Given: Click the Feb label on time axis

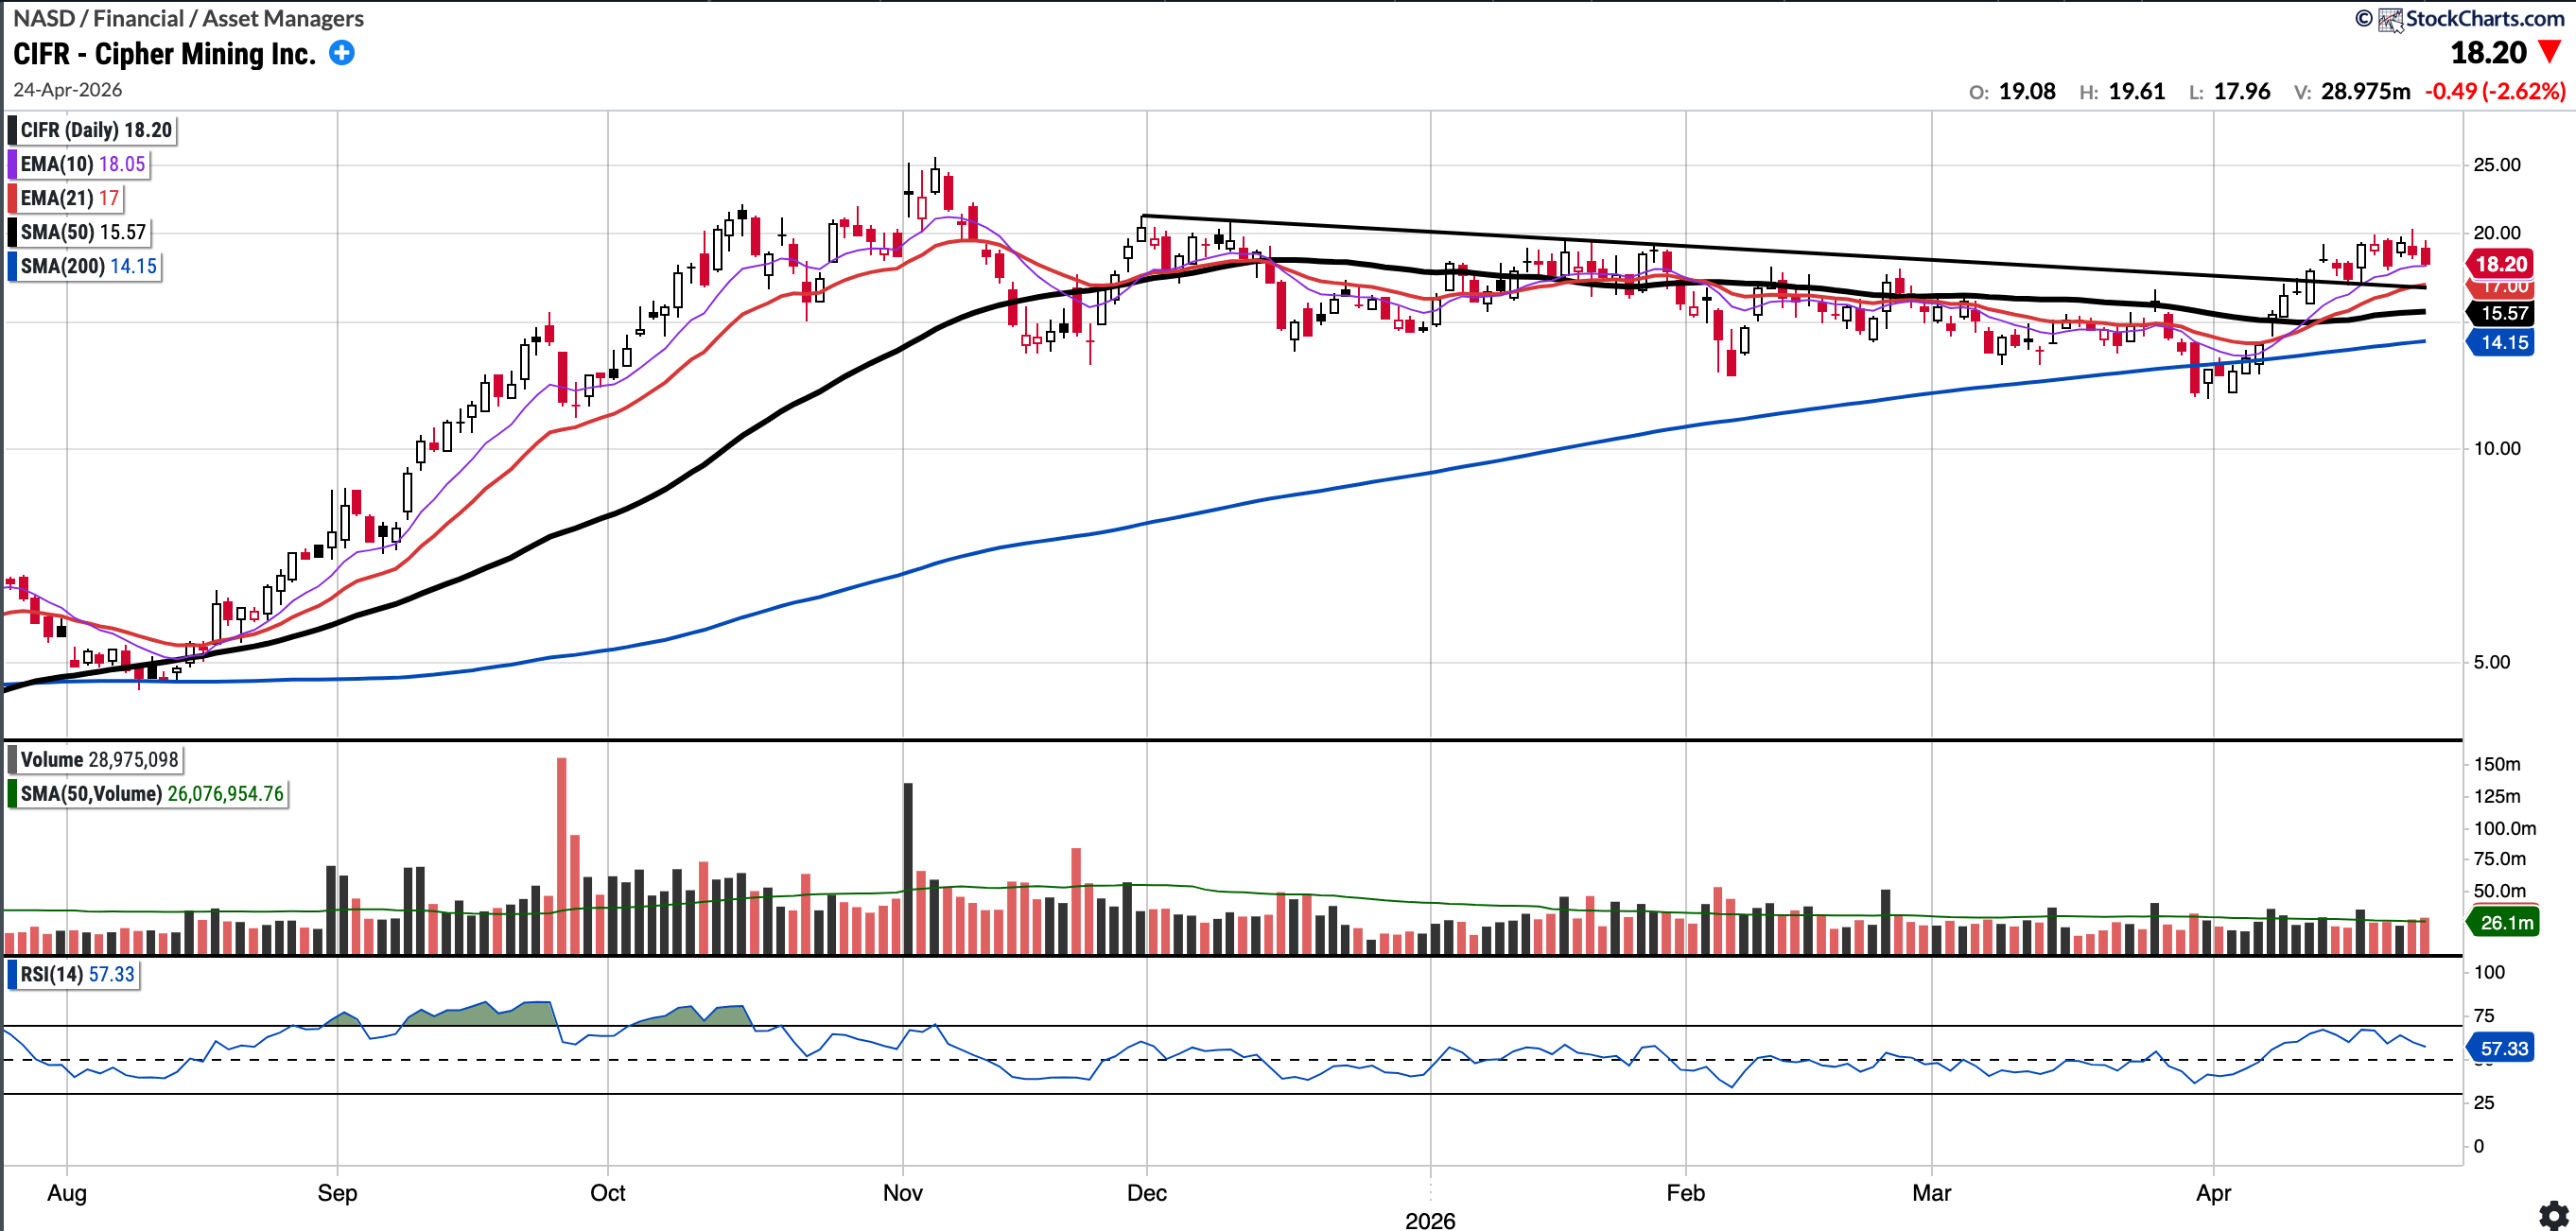Looking at the screenshot, I should click(1685, 1192).
